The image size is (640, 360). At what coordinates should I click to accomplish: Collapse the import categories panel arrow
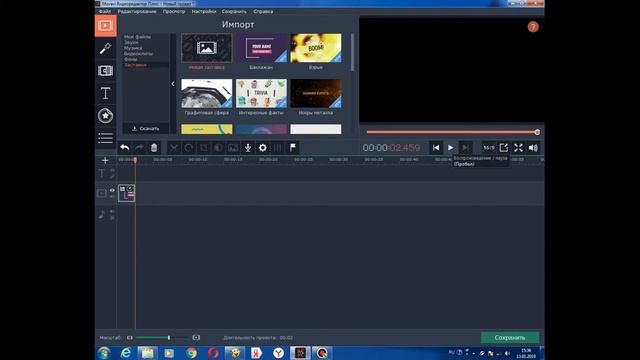pyautogui.click(x=173, y=84)
